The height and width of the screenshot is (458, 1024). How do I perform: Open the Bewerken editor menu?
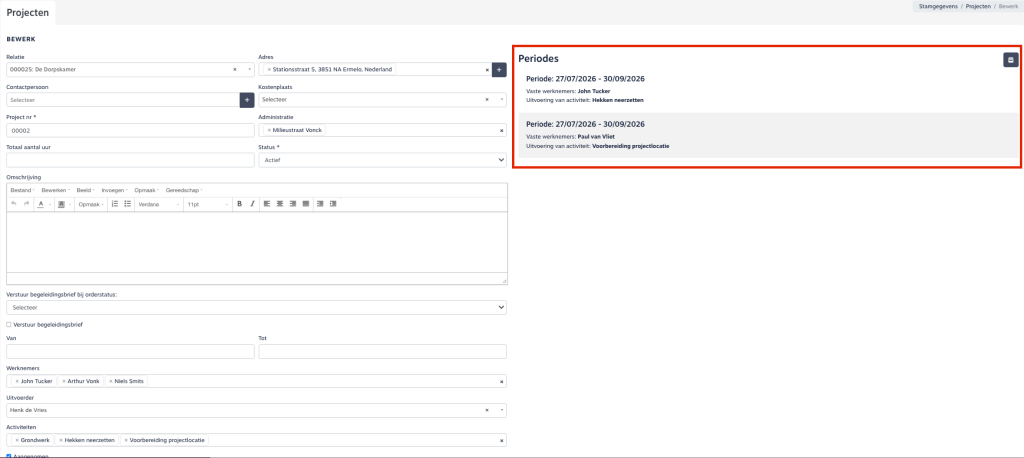point(55,190)
